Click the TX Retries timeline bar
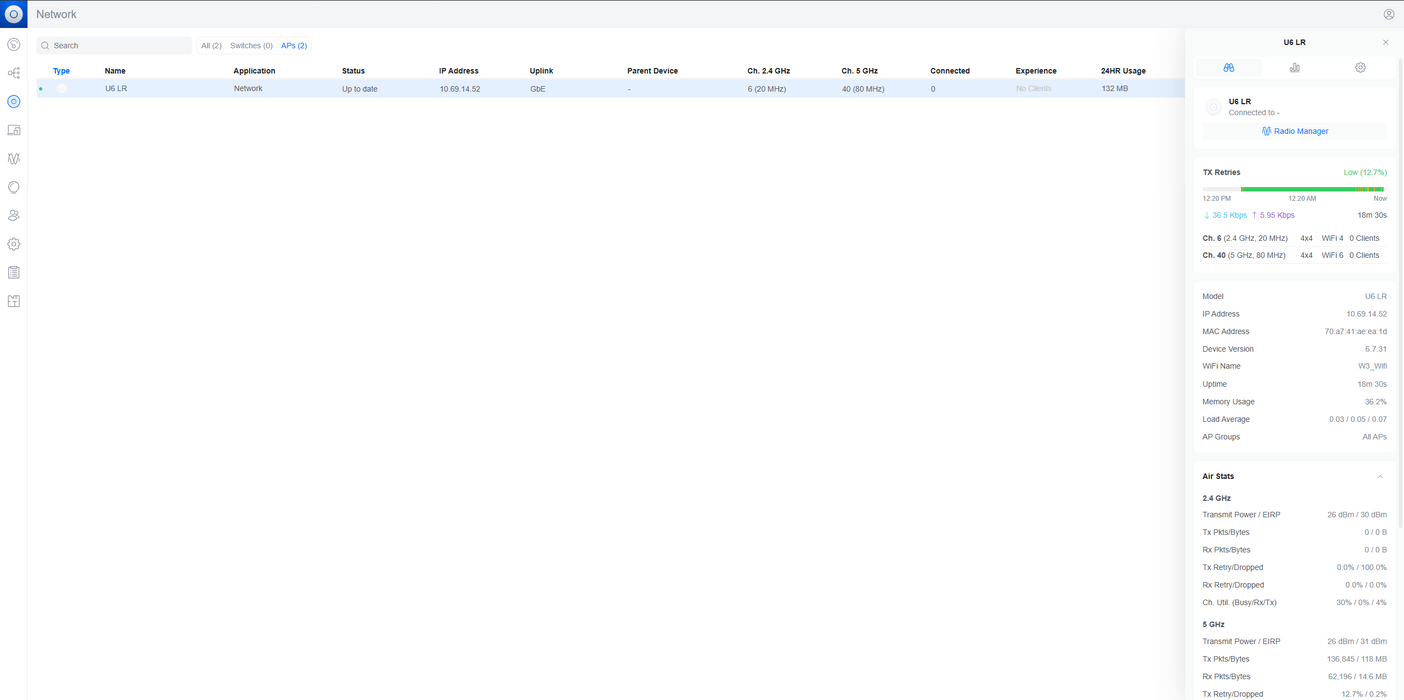This screenshot has height=700, width=1404. point(1293,189)
